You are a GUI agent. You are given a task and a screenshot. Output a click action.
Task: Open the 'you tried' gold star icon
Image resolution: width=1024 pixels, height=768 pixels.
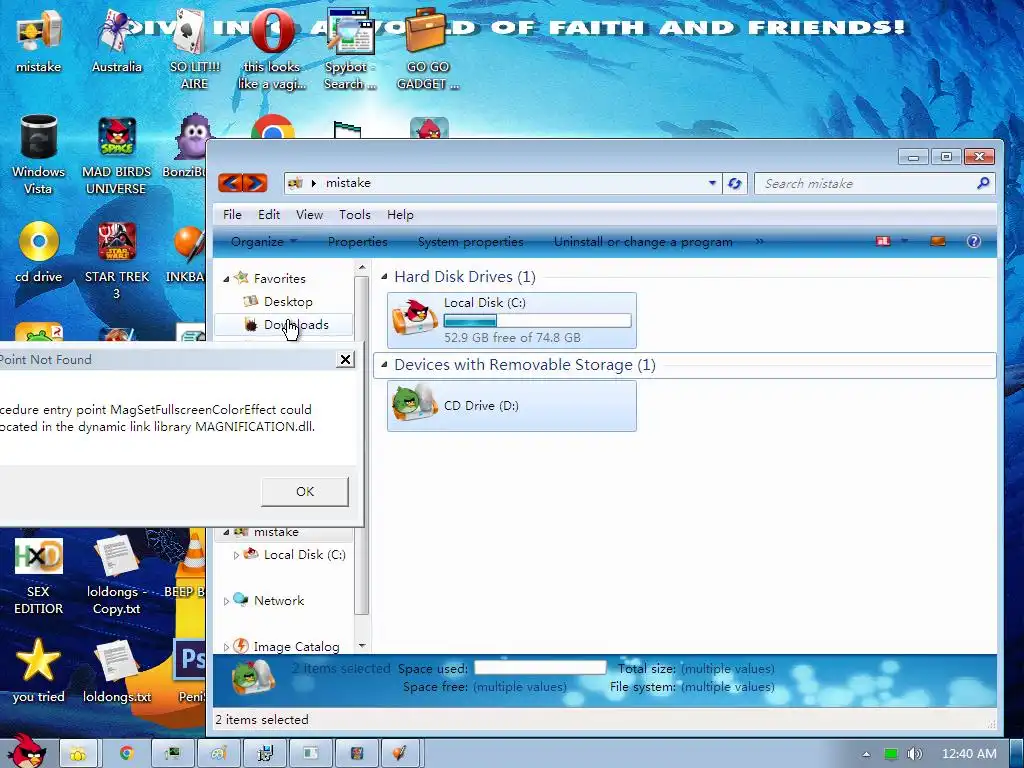tap(39, 671)
